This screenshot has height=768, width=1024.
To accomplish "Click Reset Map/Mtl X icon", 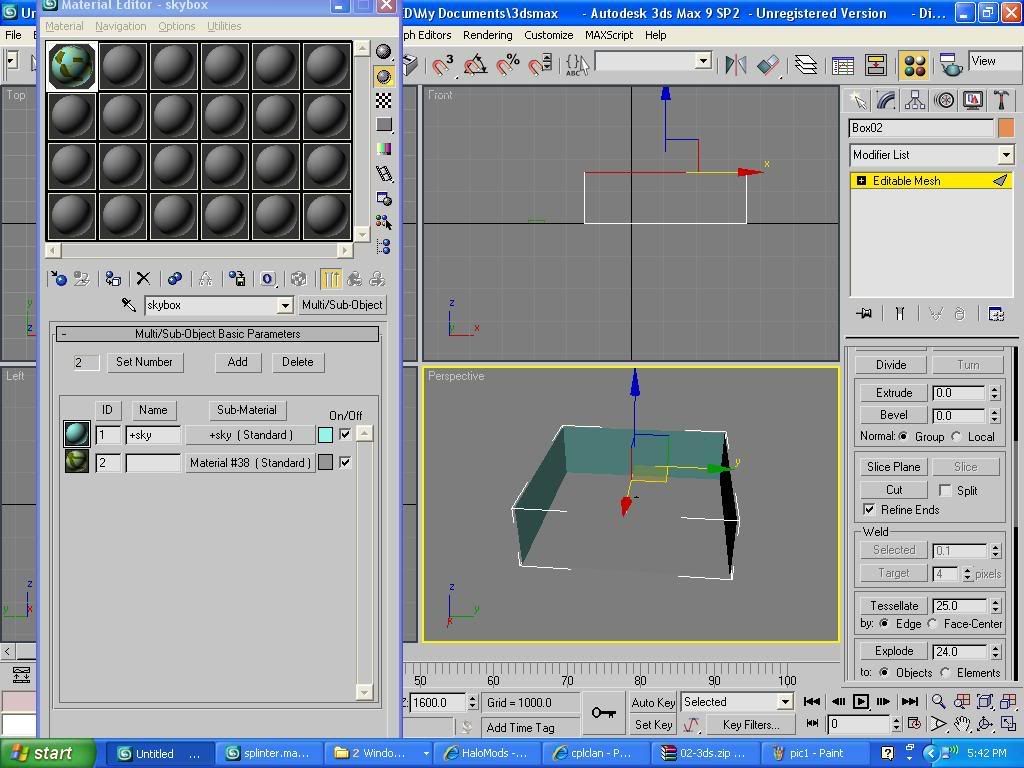I will (144, 280).
